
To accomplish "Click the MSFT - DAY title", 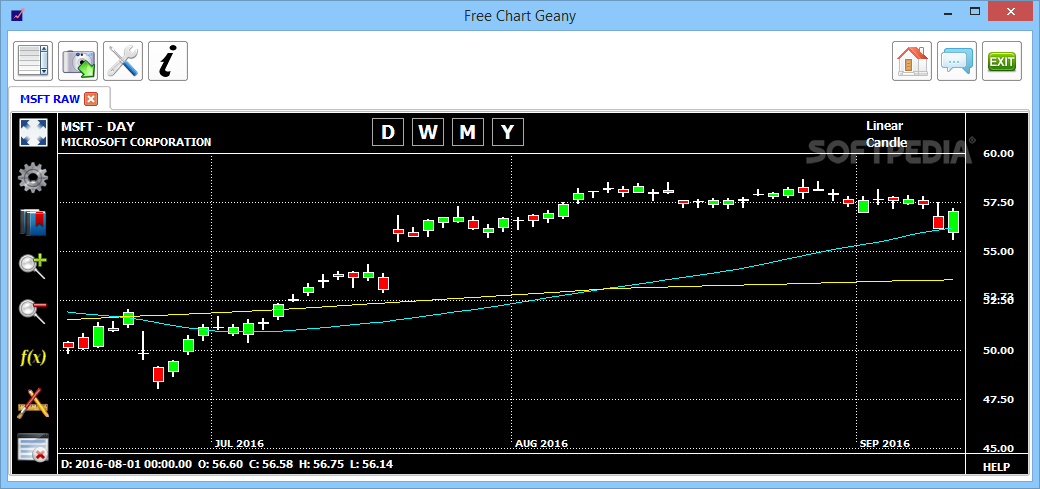I will click(98, 126).
